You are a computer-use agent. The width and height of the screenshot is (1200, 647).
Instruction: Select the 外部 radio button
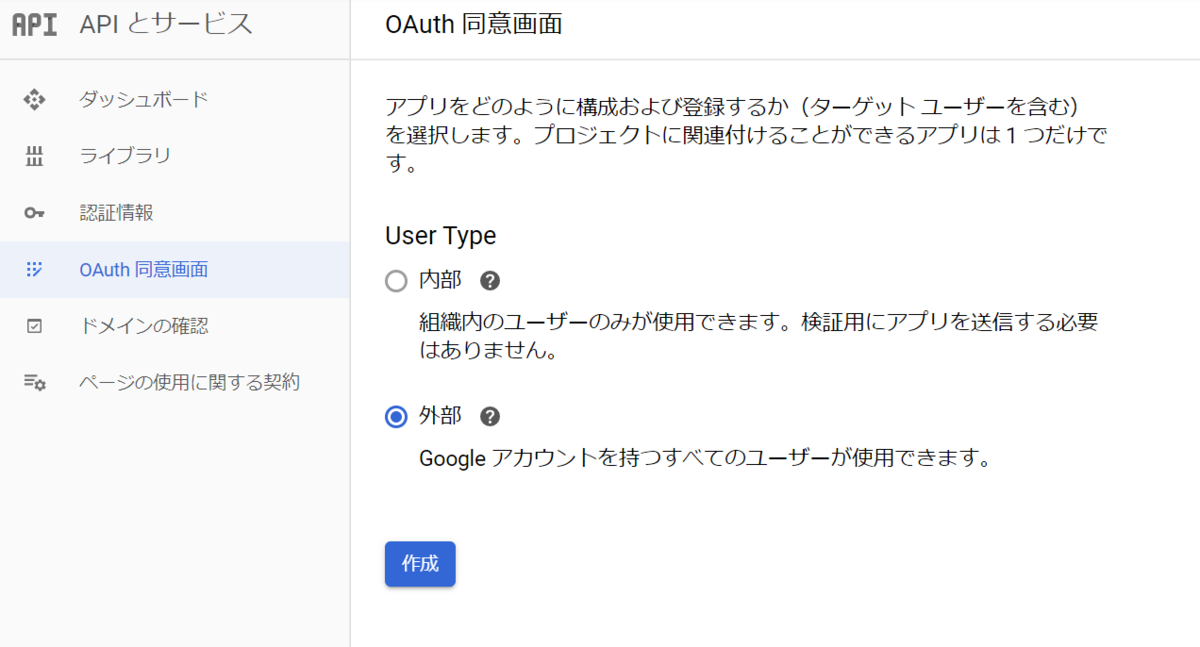pyautogui.click(x=396, y=417)
